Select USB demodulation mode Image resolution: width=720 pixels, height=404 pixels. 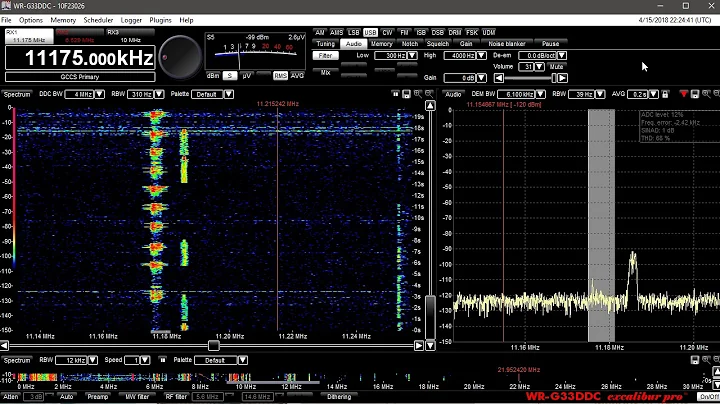(370, 33)
